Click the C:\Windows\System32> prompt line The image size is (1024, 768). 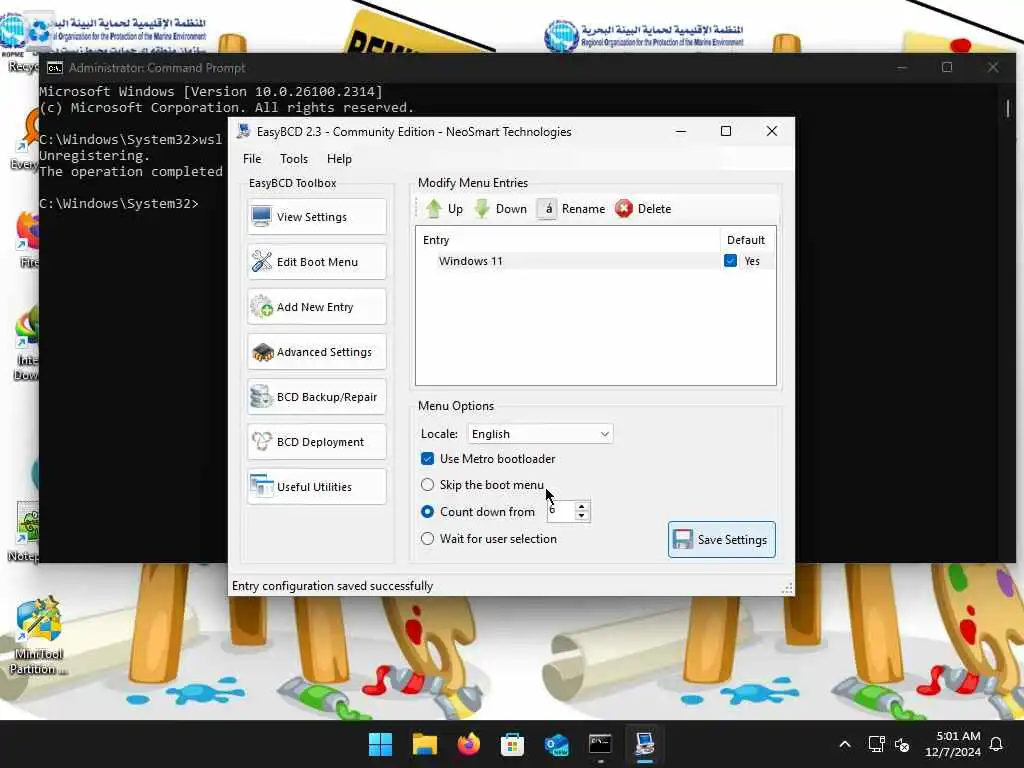pos(119,203)
